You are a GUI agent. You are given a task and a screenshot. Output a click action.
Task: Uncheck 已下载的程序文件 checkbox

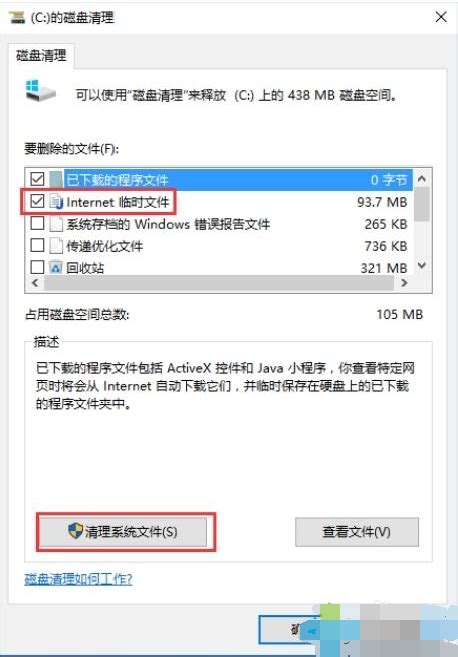coord(37,179)
